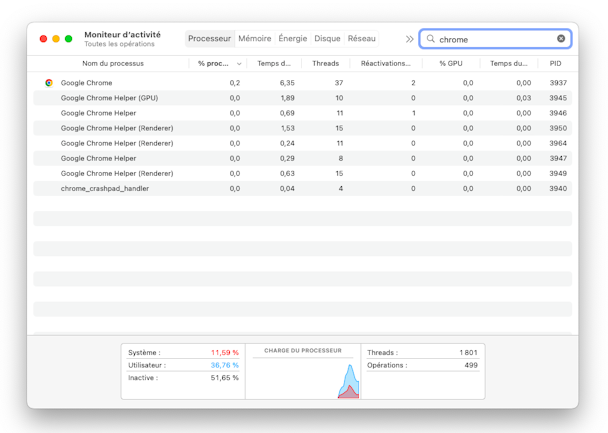Screen dimensions: 608x433
Task: Click the Inactive 51,65 % value
Action: coord(225,378)
